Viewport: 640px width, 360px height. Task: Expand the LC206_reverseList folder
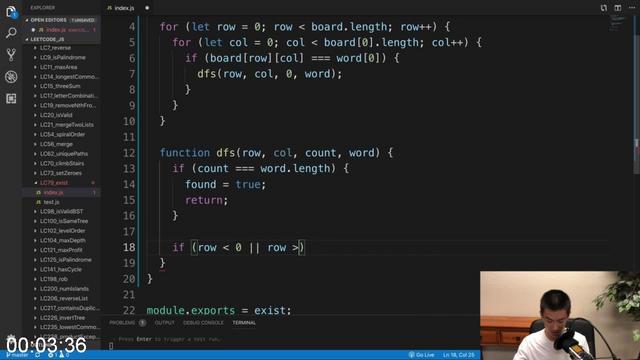64,298
